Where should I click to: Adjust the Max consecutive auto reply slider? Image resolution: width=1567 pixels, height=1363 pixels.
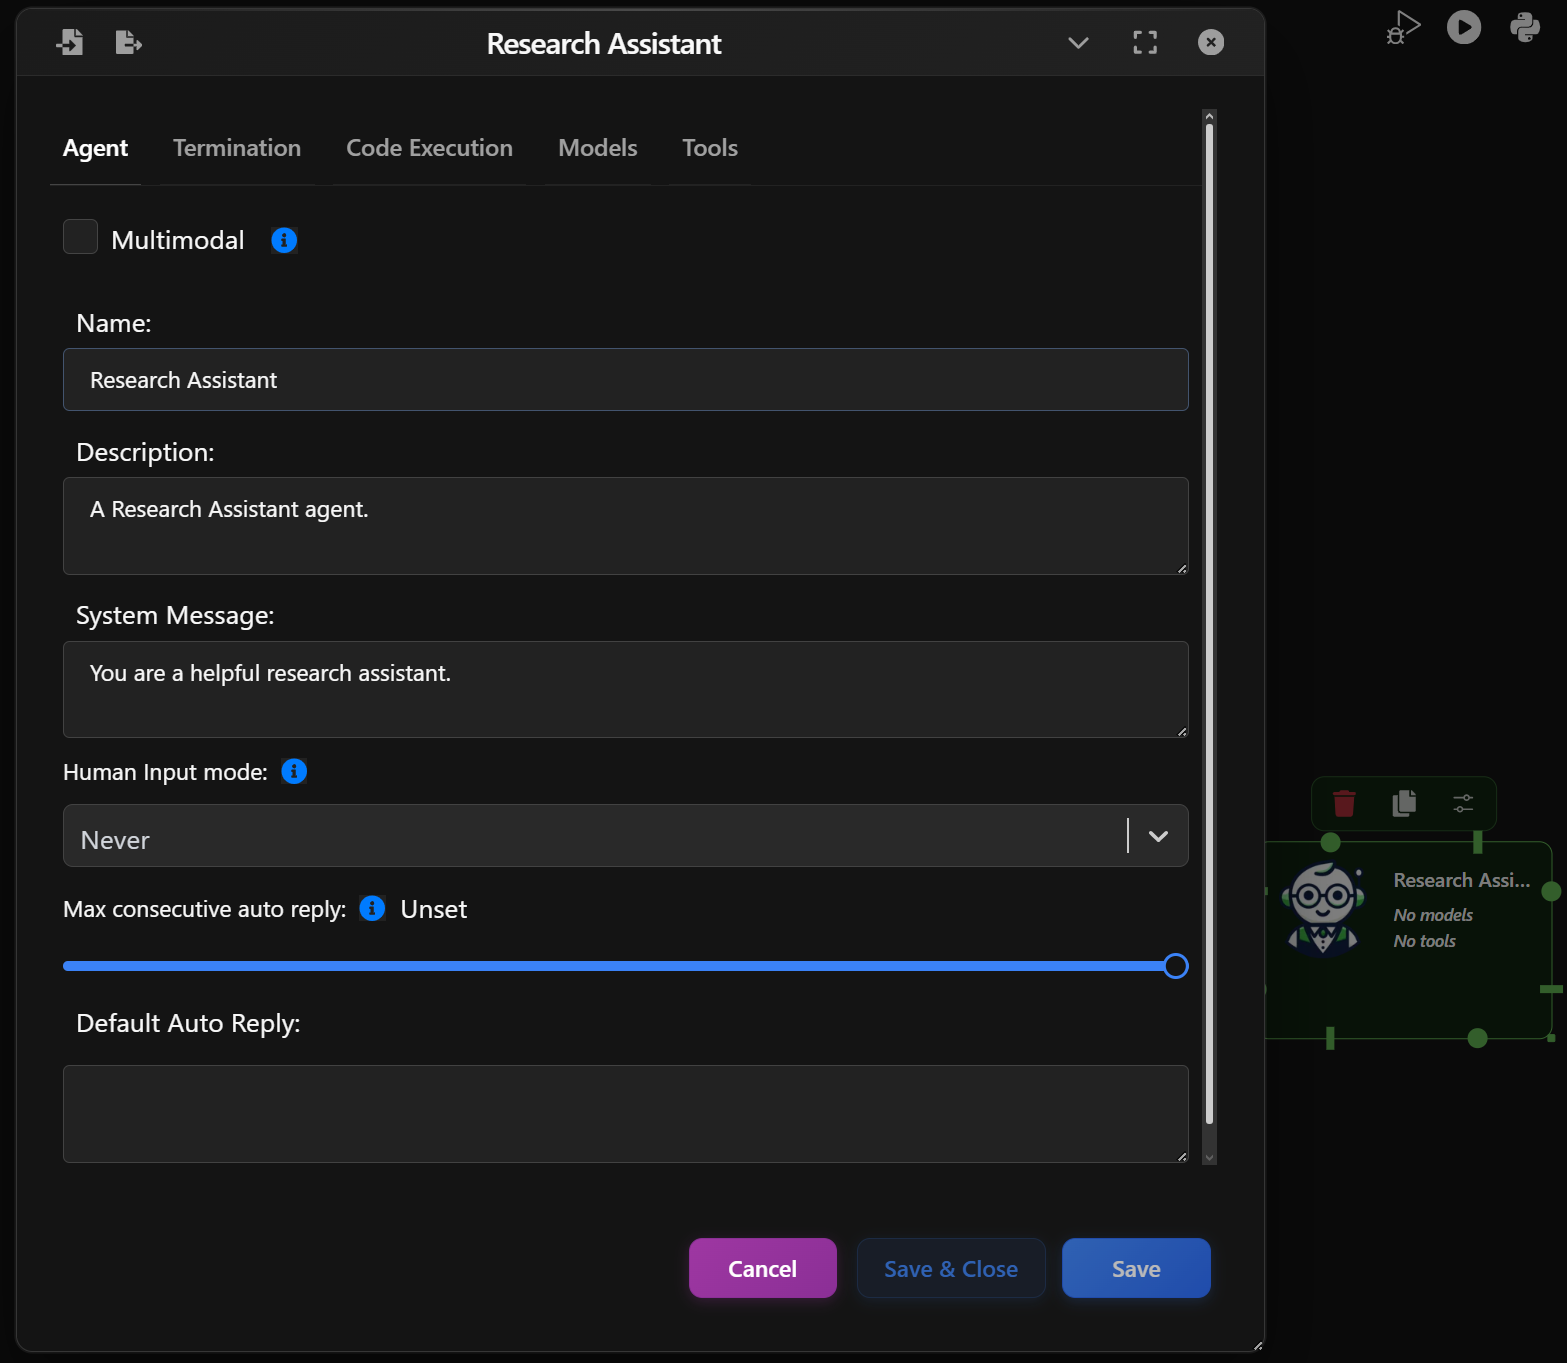pyautogui.click(x=1175, y=966)
